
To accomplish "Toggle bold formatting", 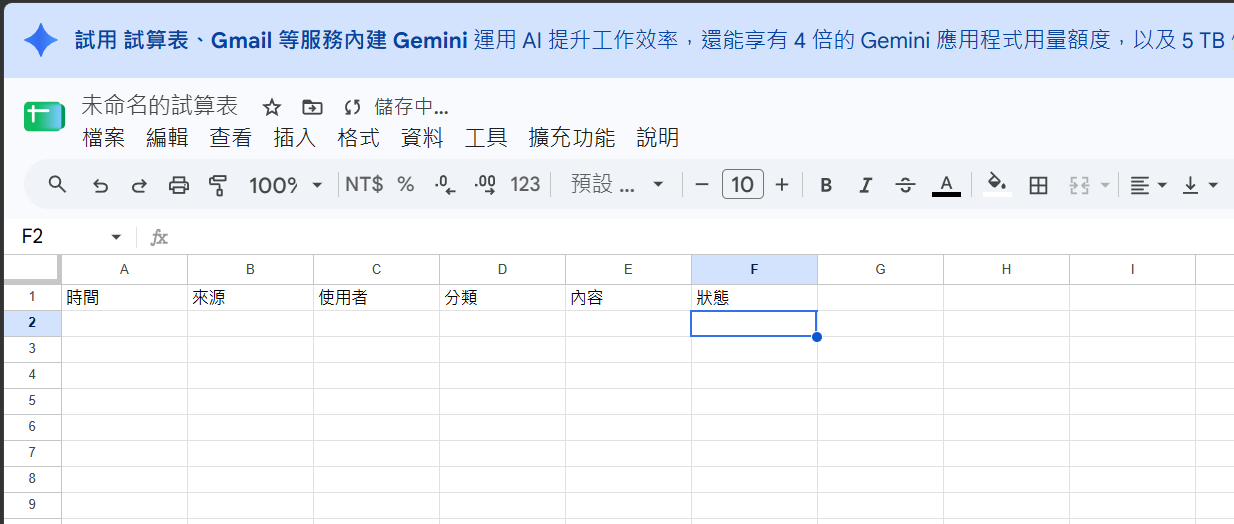I will tap(826, 185).
